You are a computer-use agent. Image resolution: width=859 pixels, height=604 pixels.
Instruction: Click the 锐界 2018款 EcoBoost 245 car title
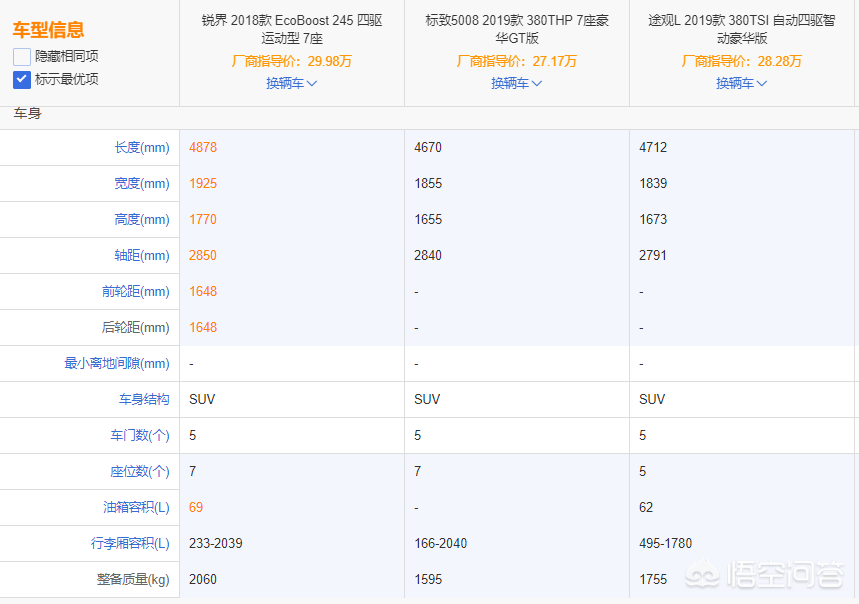(x=292, y=29)
